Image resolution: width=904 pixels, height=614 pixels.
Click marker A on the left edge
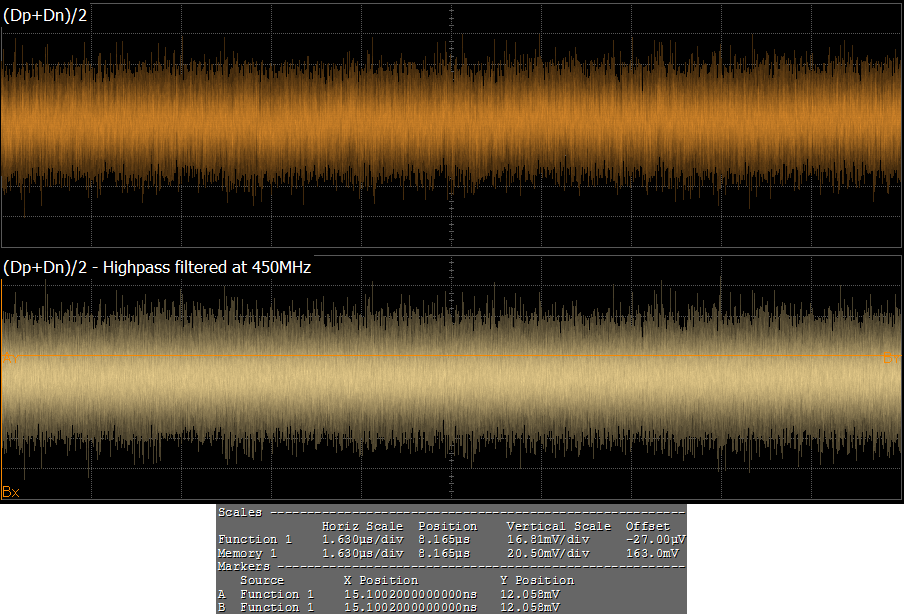[7, 358]
